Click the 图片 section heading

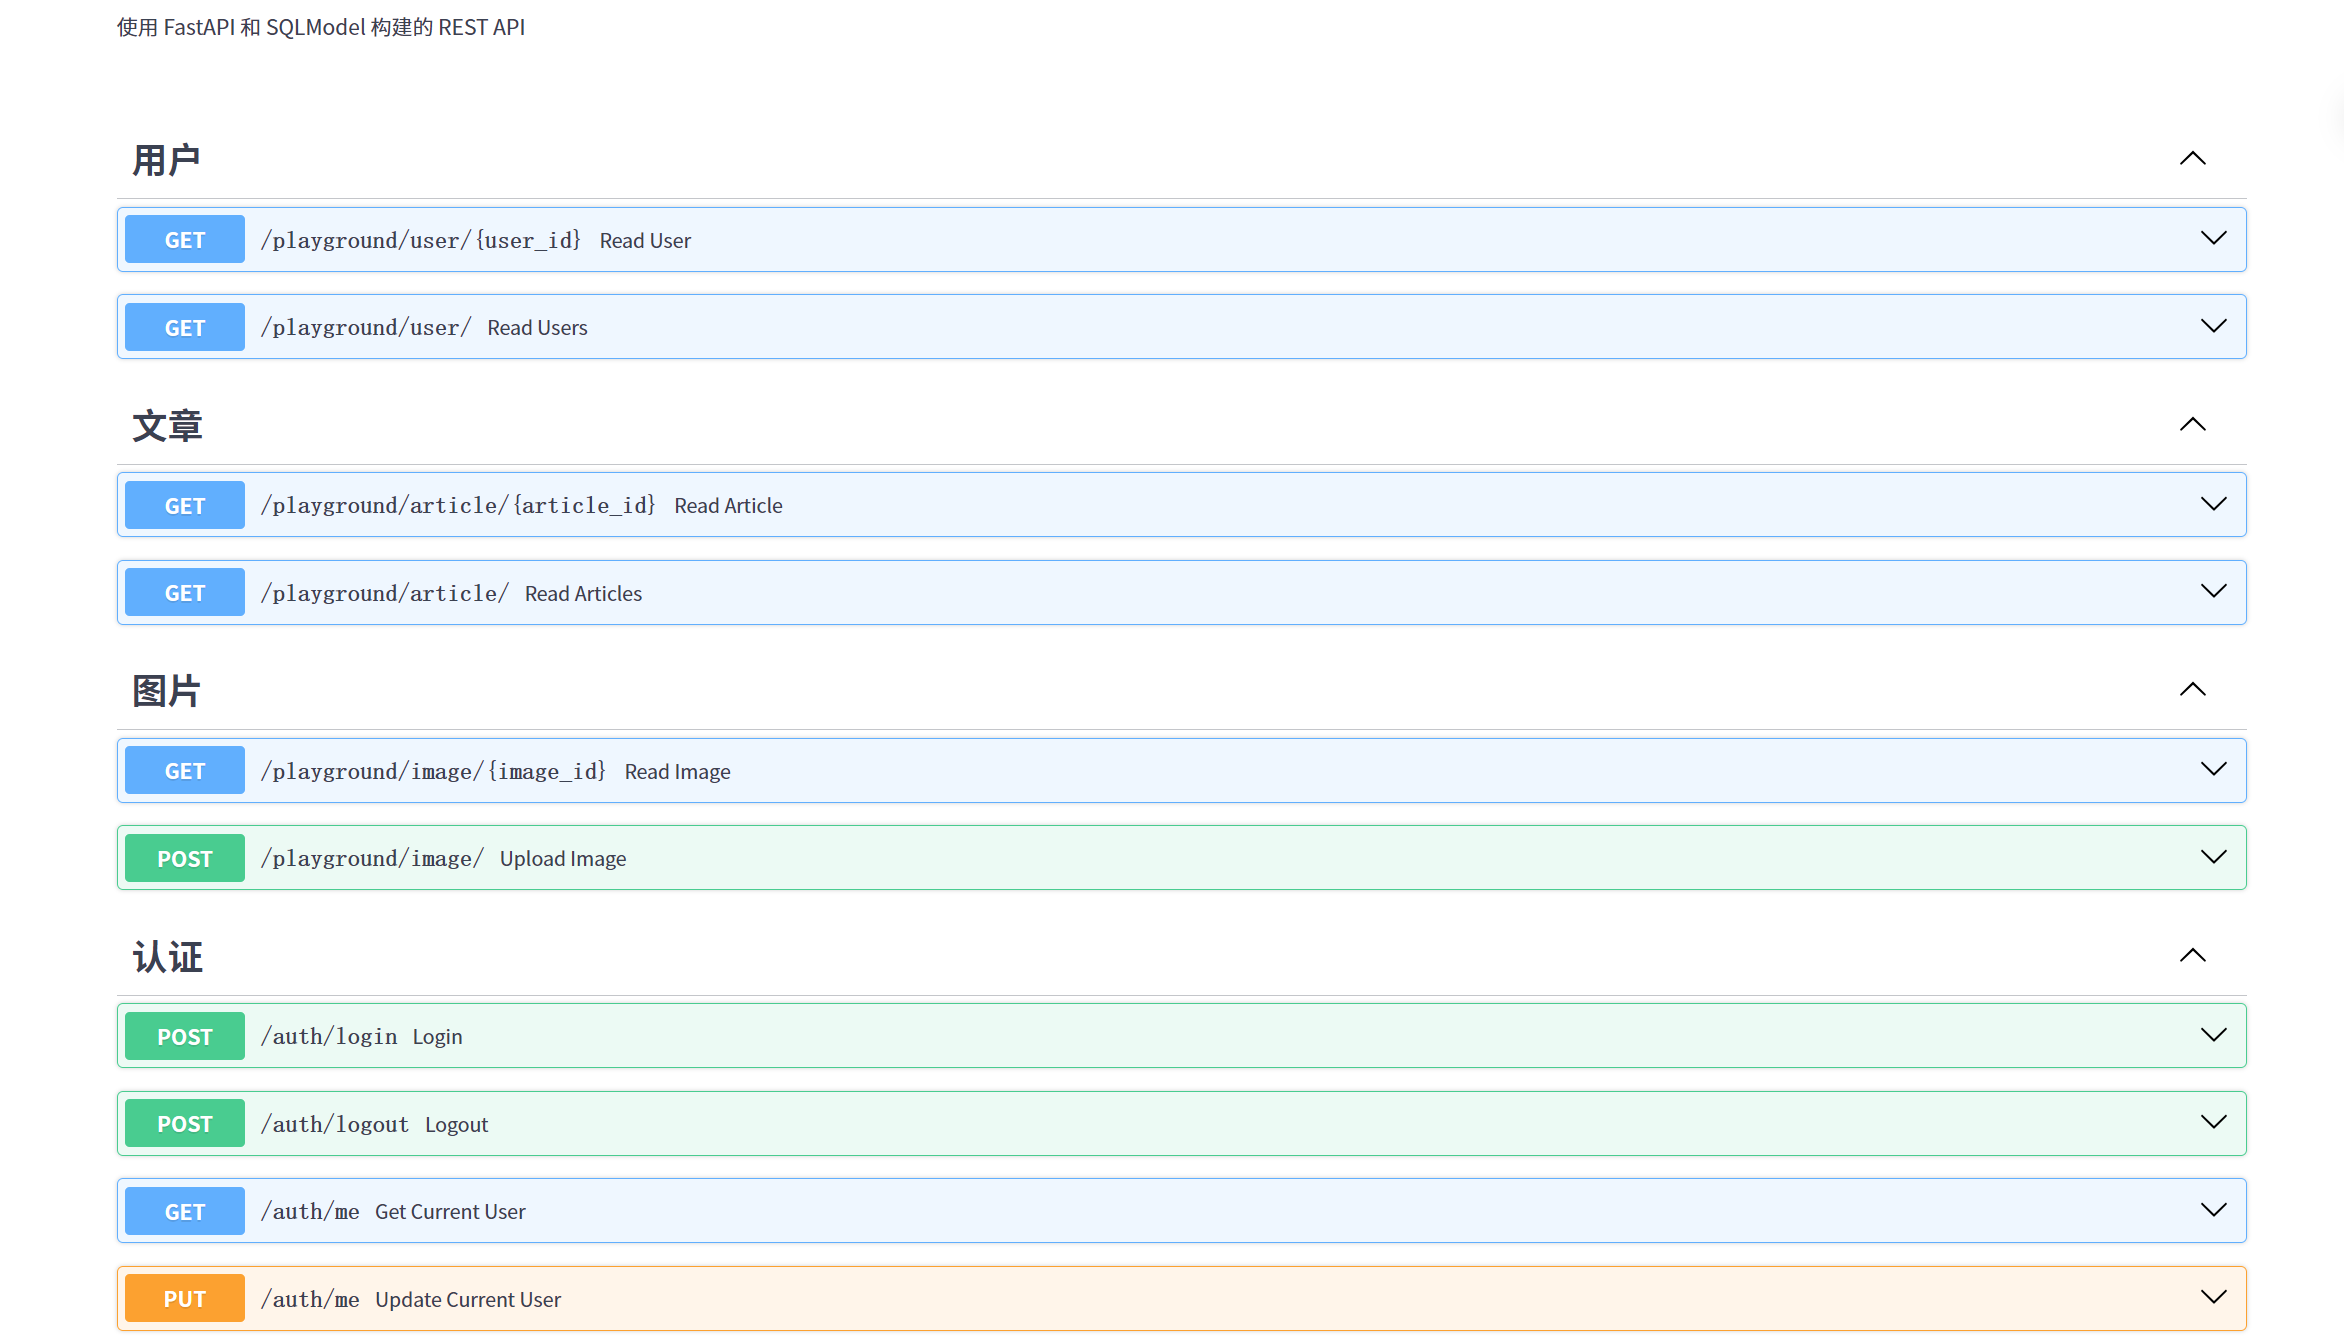pyautogui.click(x=167, y=691)
